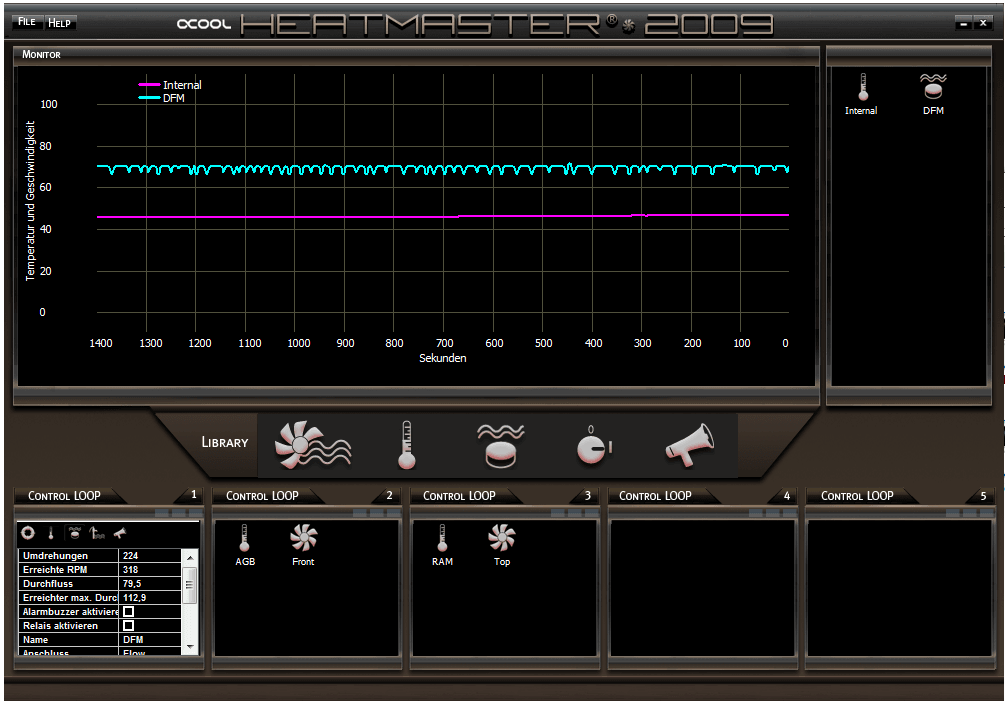Select the AGB temperature sensor in loop 2
The height and width of the screenshot is (701, 1005).
coord(245,545)
